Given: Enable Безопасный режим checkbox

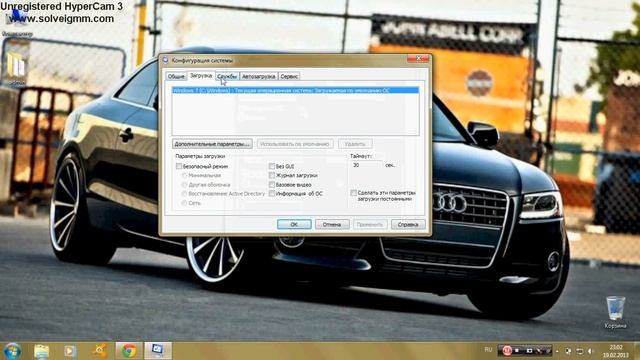Looking at the screenshot, I should click(x=179, y=166).
